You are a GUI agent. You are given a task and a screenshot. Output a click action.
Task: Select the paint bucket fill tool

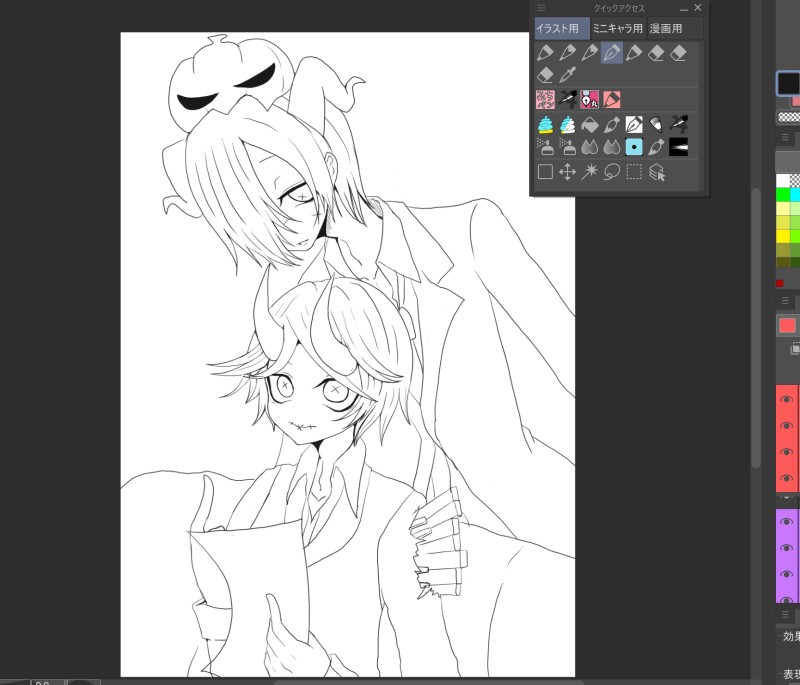(x=589, y=124)
